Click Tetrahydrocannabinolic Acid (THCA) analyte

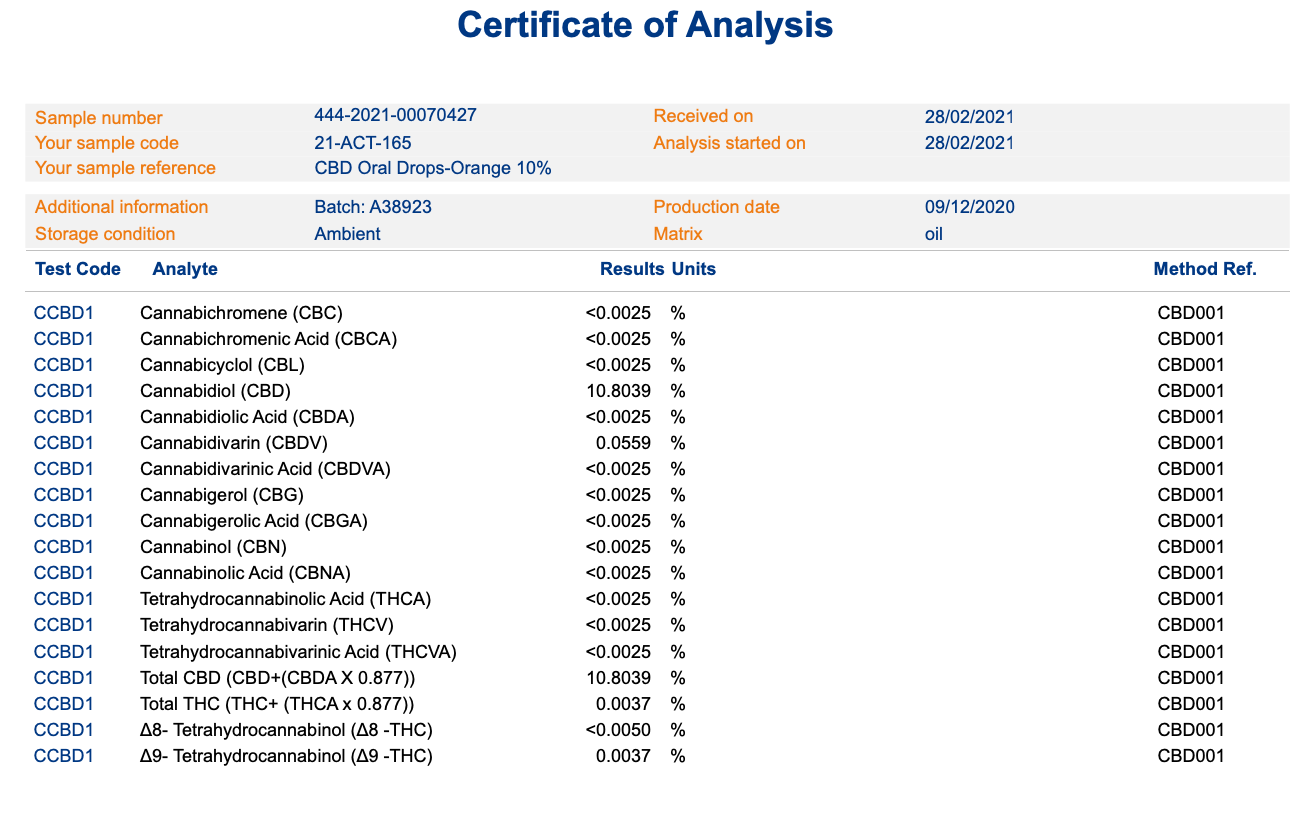coord(285,599)
